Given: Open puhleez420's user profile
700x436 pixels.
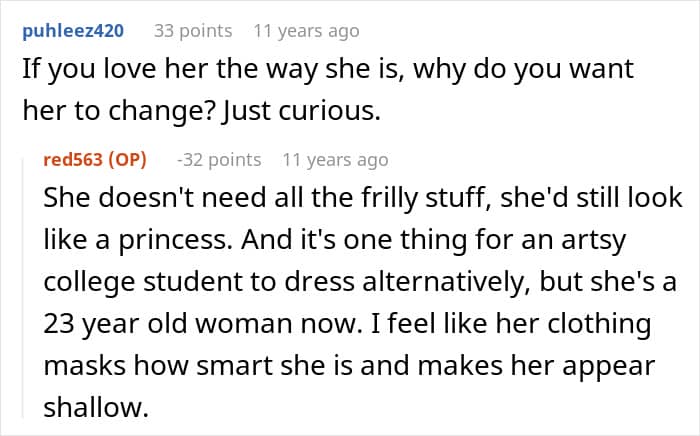Looking at the screenshot, I should [x=72, y=31].
